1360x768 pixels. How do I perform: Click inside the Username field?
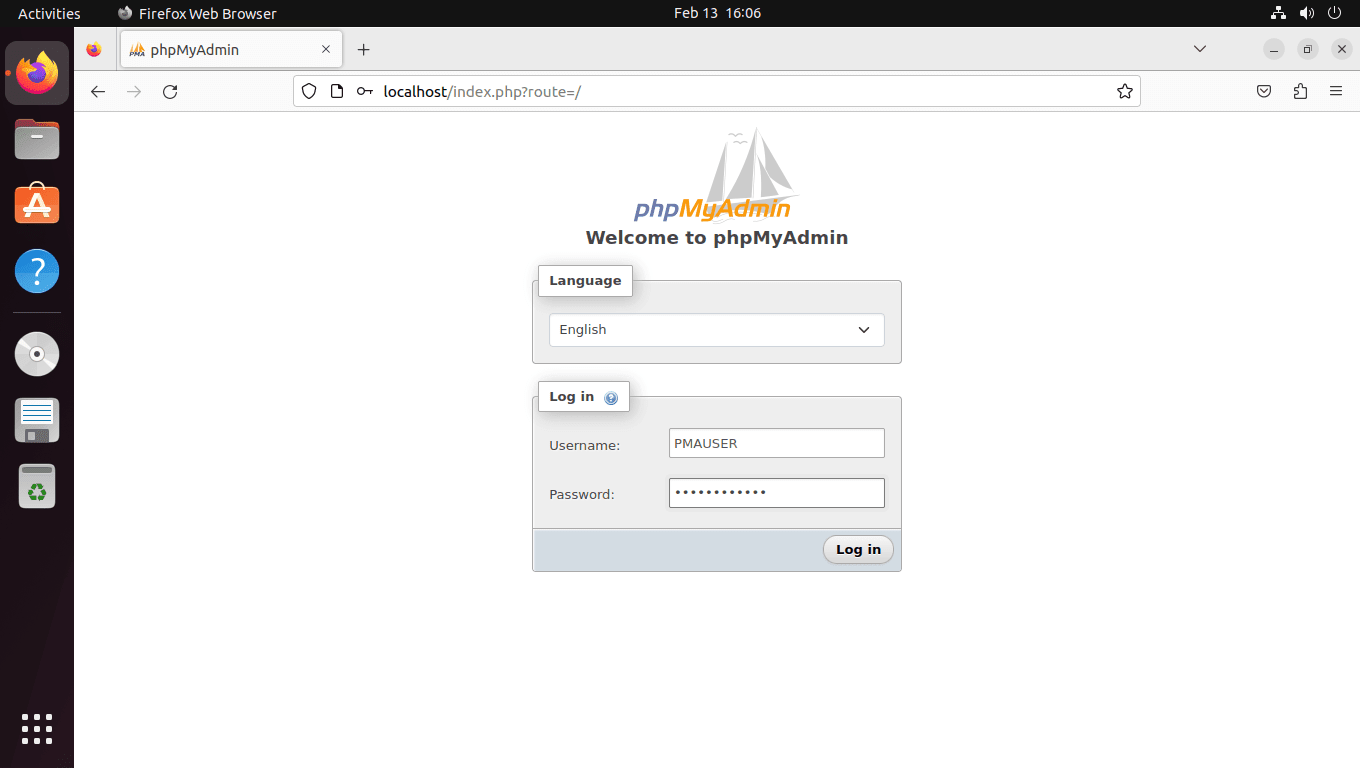(776, 443)
